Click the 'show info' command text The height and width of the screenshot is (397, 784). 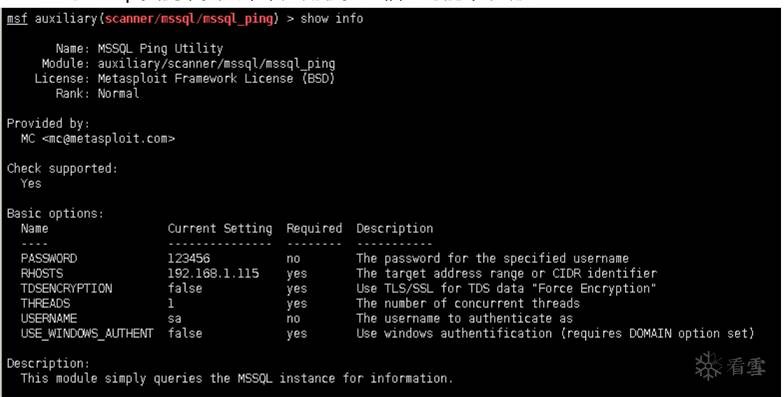click(332, 19)
